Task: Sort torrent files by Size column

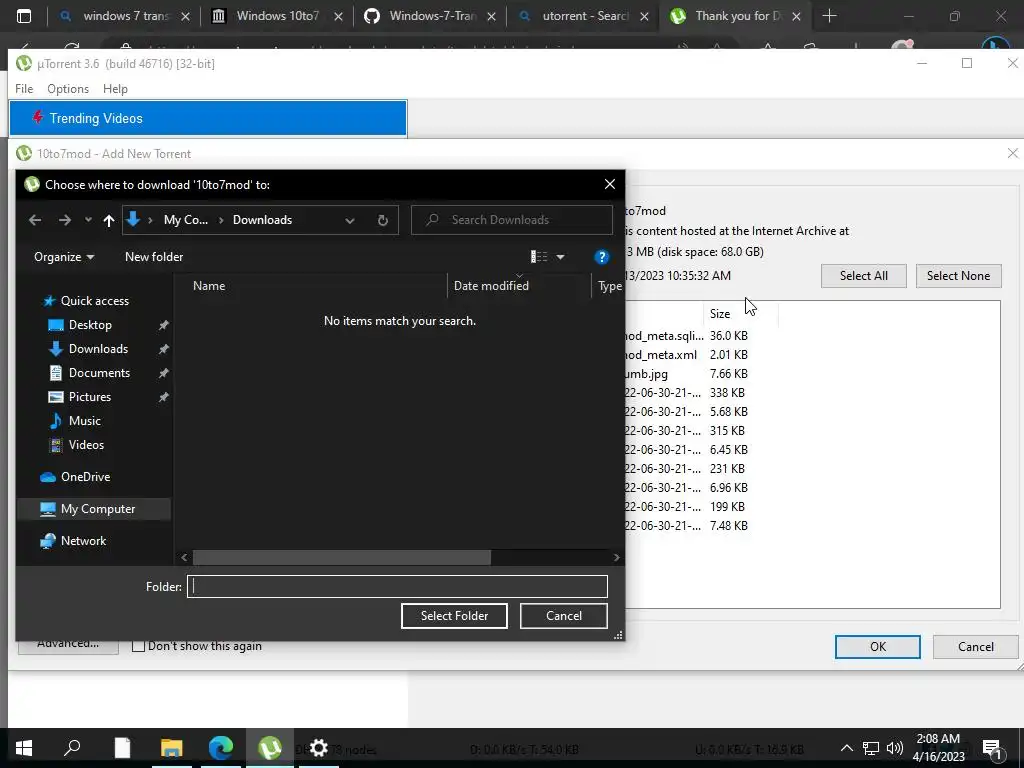Action: [x=720, y=313]
